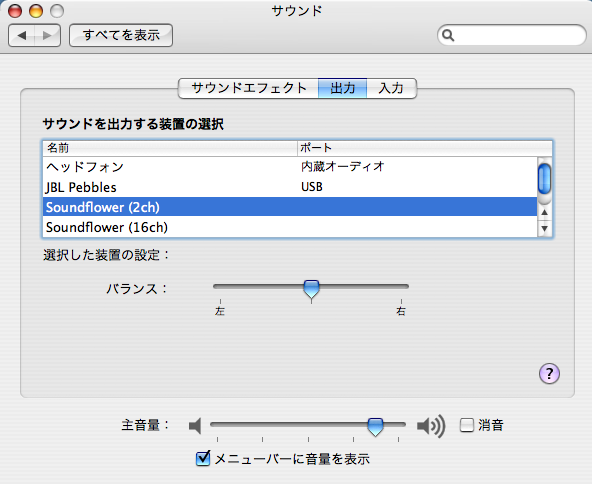The width and height of the screenshot is (592, 484).
Task: Select ヘッドフォン output device
Action: [290, 167]
